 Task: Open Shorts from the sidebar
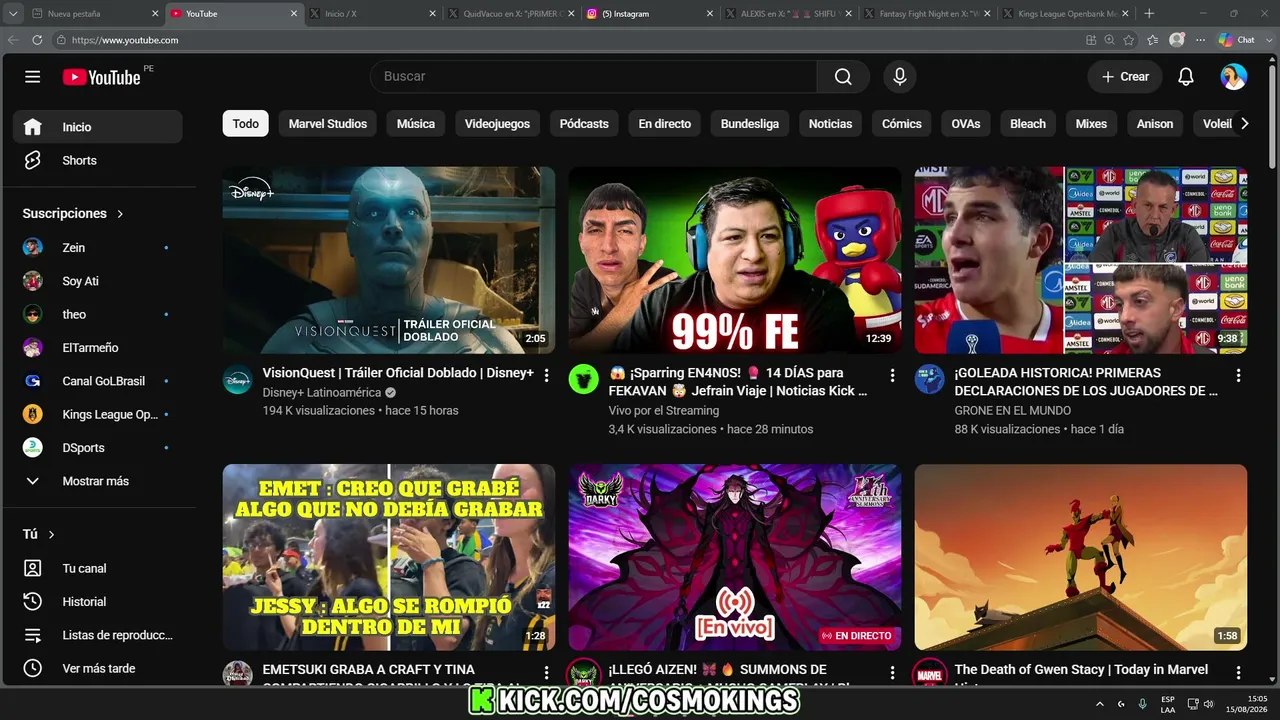[98, 160]
